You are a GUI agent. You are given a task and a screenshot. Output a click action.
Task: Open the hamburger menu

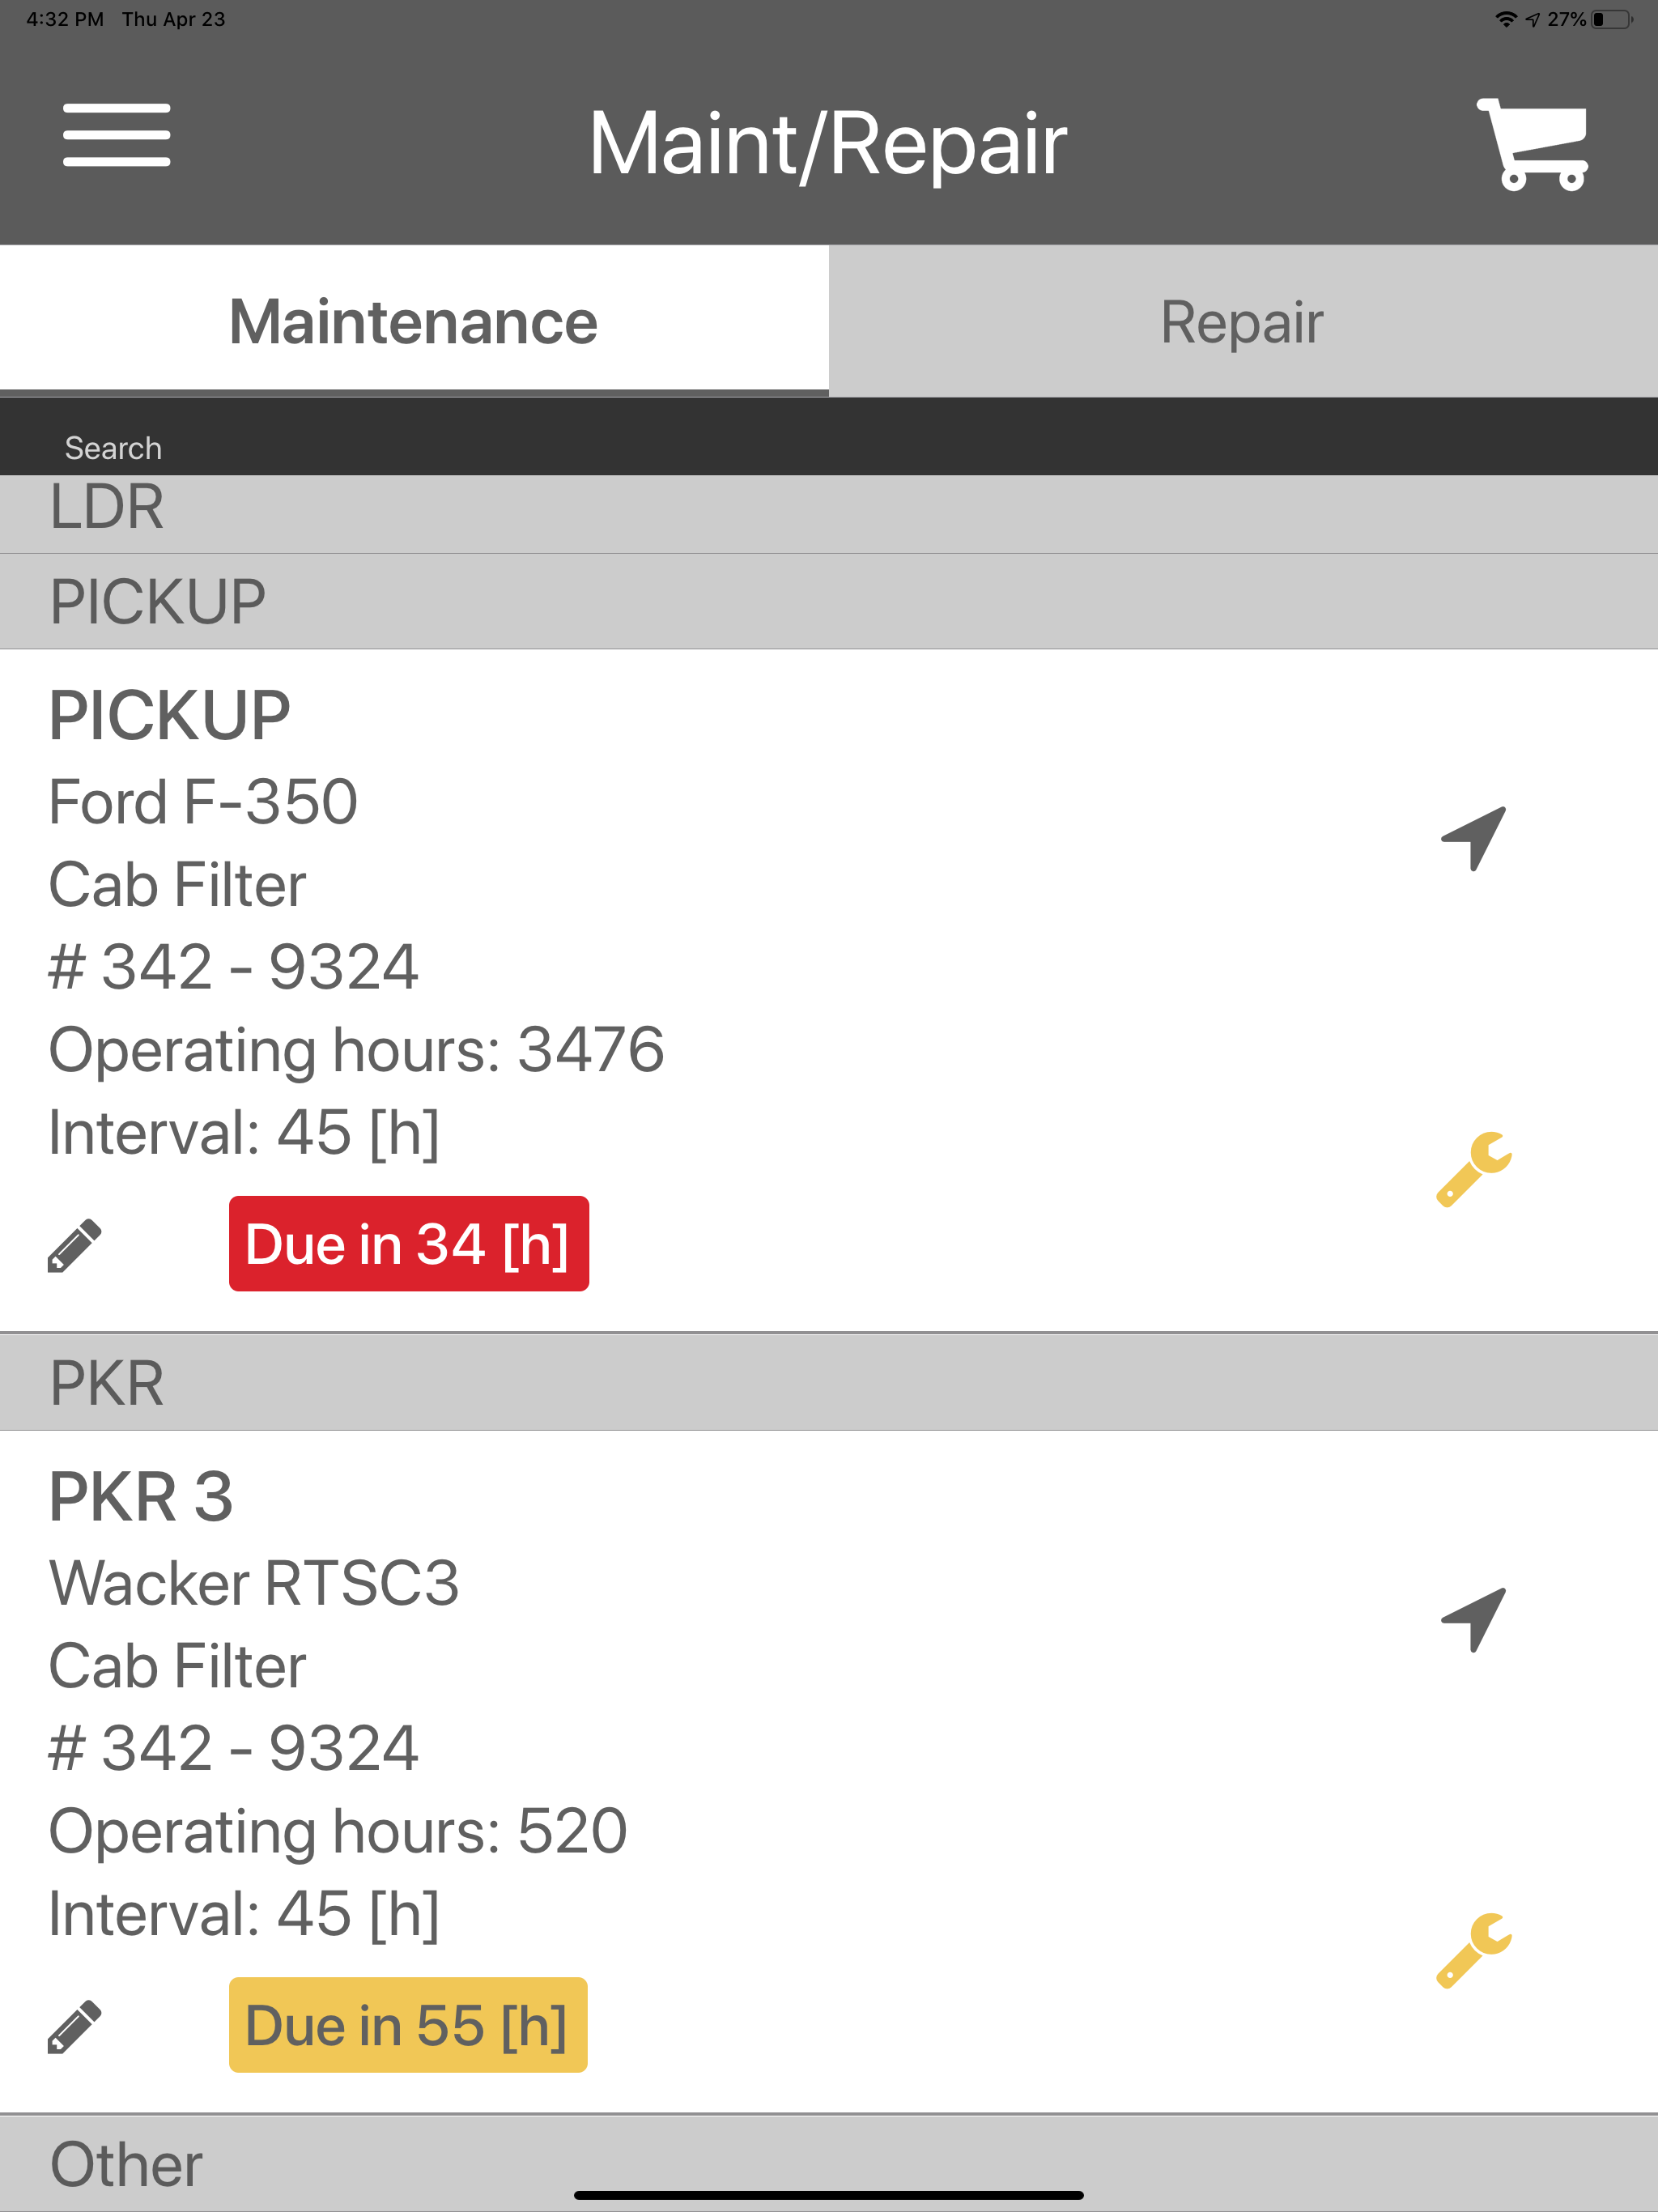click(x=116, y=135)
